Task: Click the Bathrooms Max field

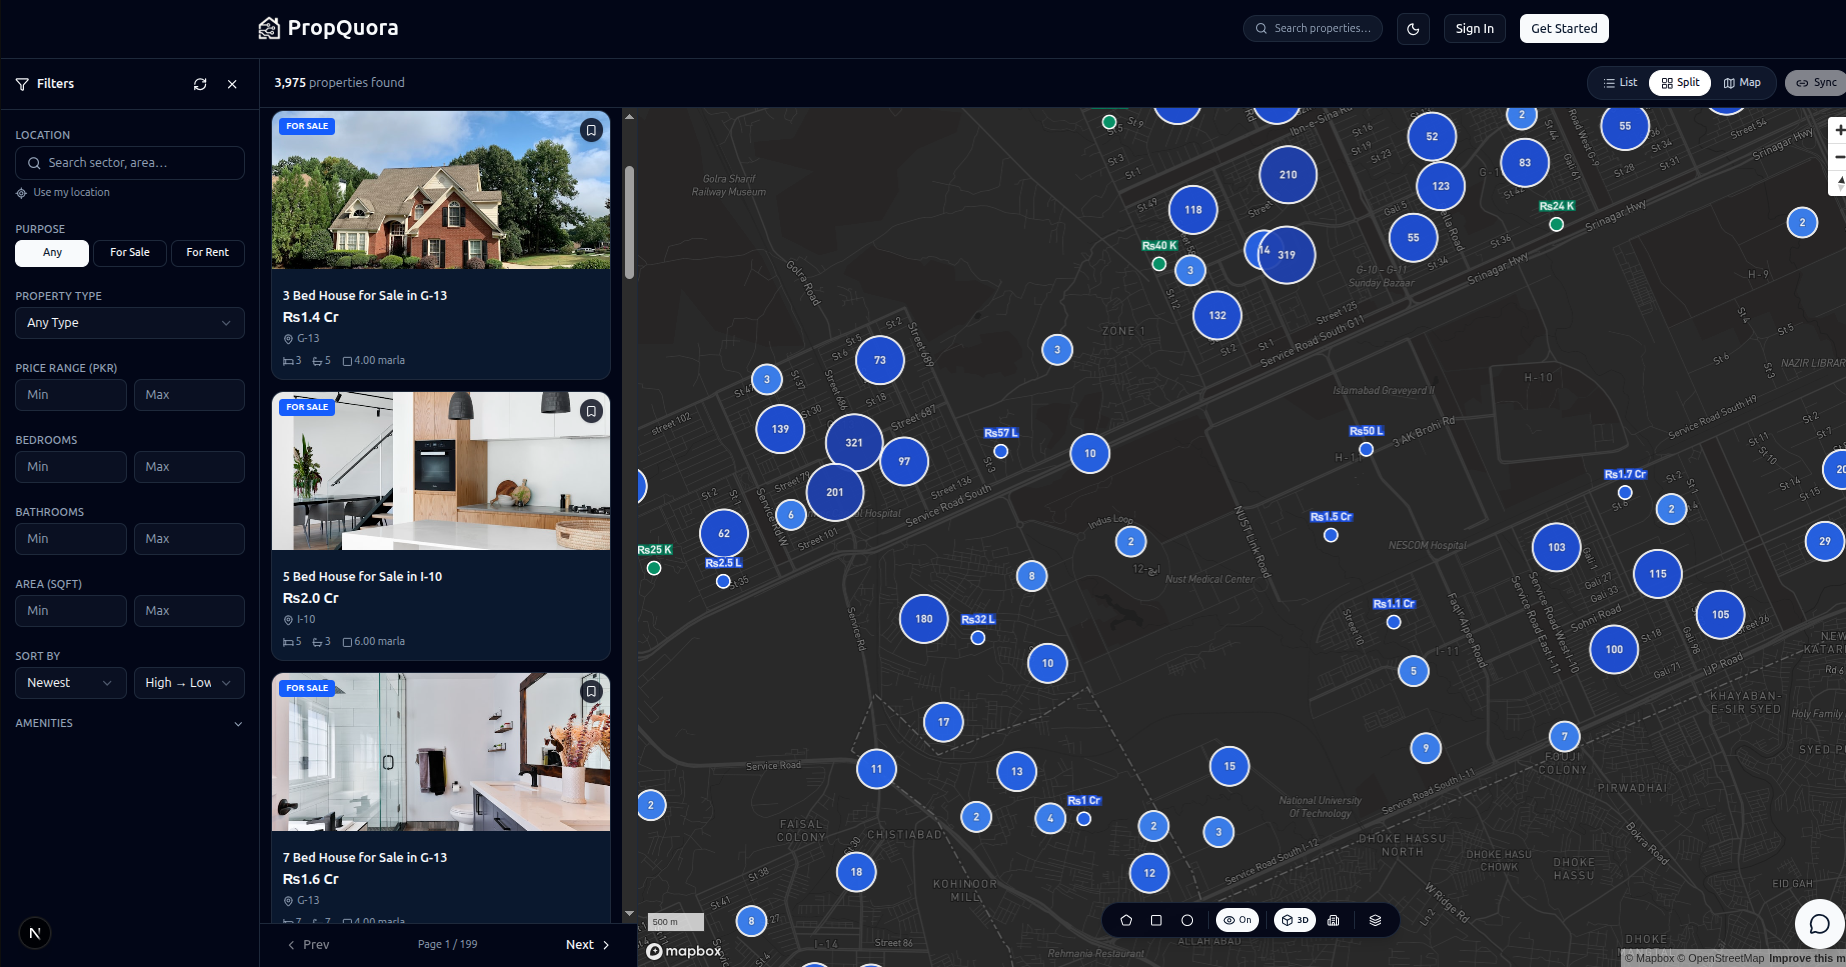Action: (189, 539)
